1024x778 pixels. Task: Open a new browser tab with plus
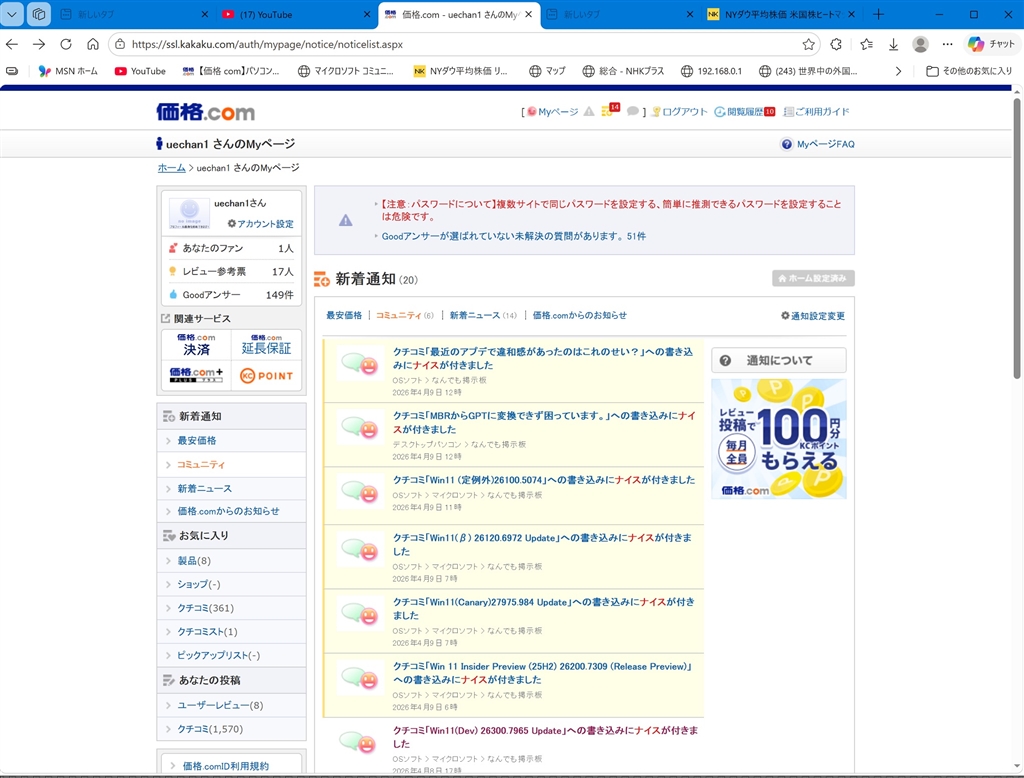coord(878,14)
